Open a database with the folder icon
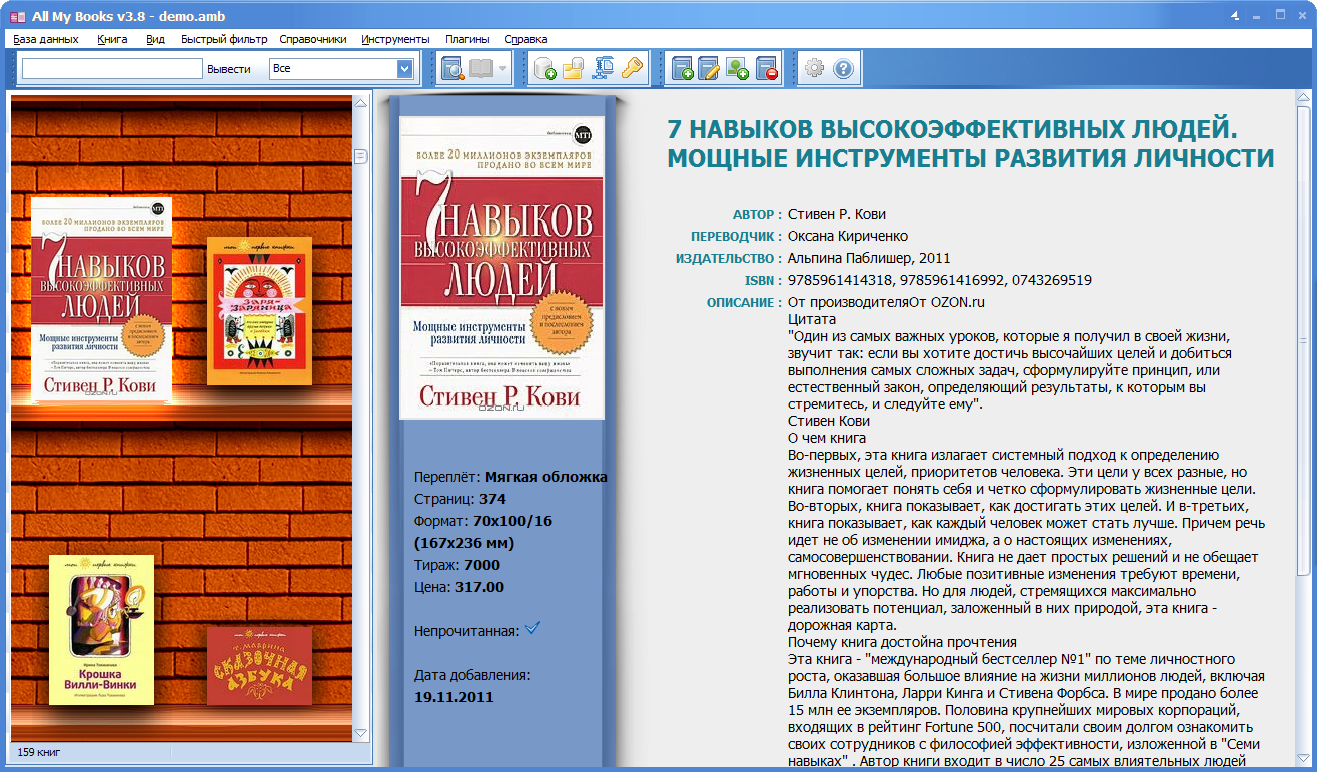Image resolution: width=1317 pixels, height=772 pixels. coord(573,69)
